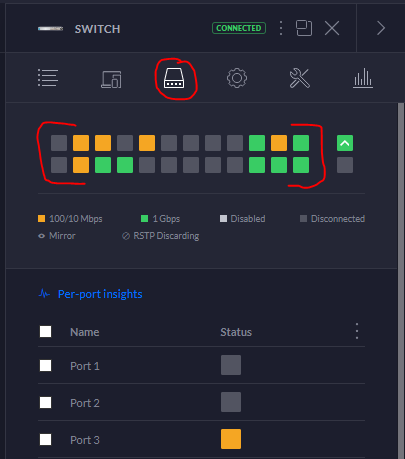Open the Ports tab icon

[174, 78]
